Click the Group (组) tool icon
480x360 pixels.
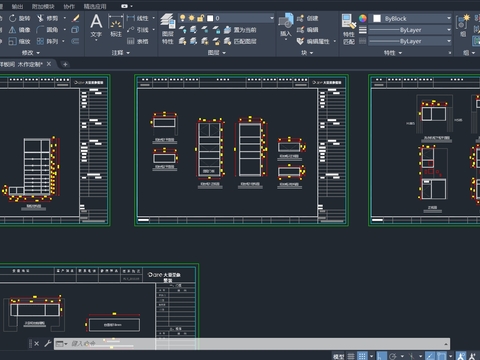[463, 25]
